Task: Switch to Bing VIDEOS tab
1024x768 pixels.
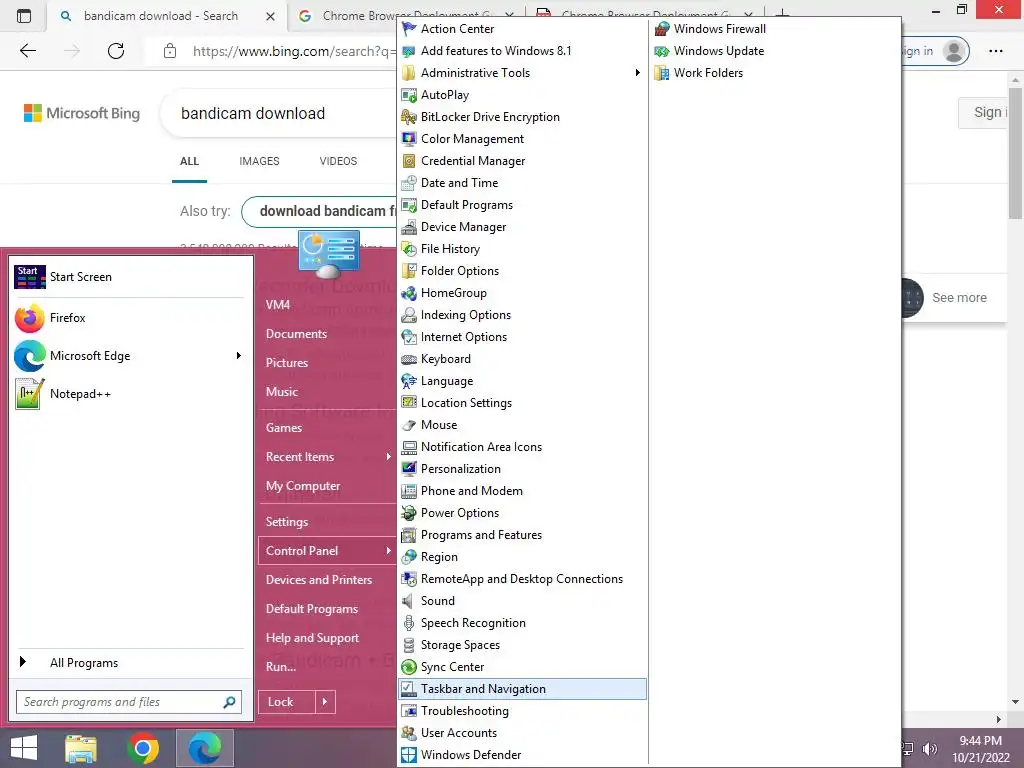Action: click(x=338, y=161)
